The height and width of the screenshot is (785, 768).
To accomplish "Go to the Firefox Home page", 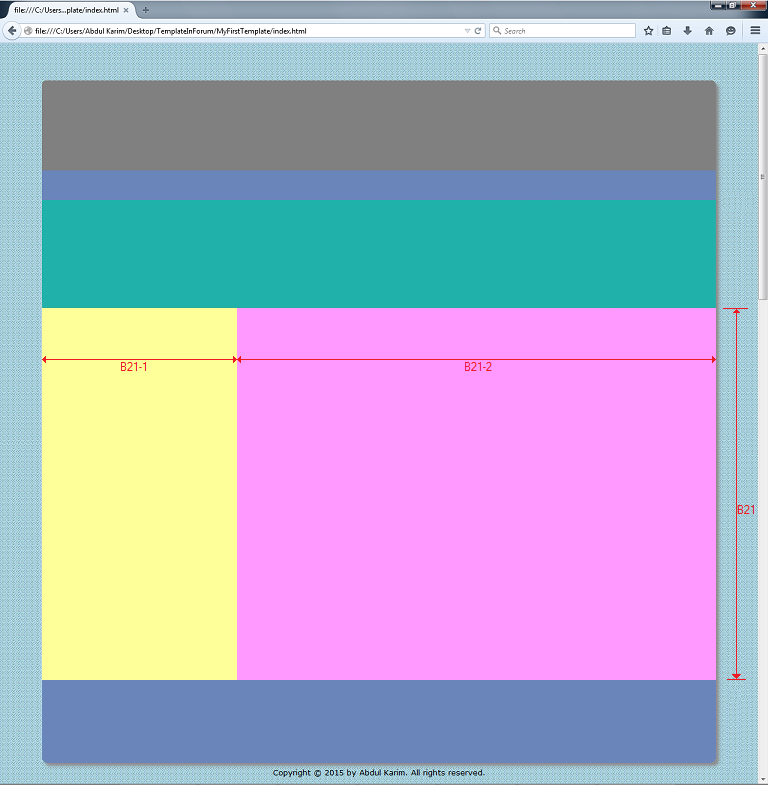I will (x=709, y=31).
